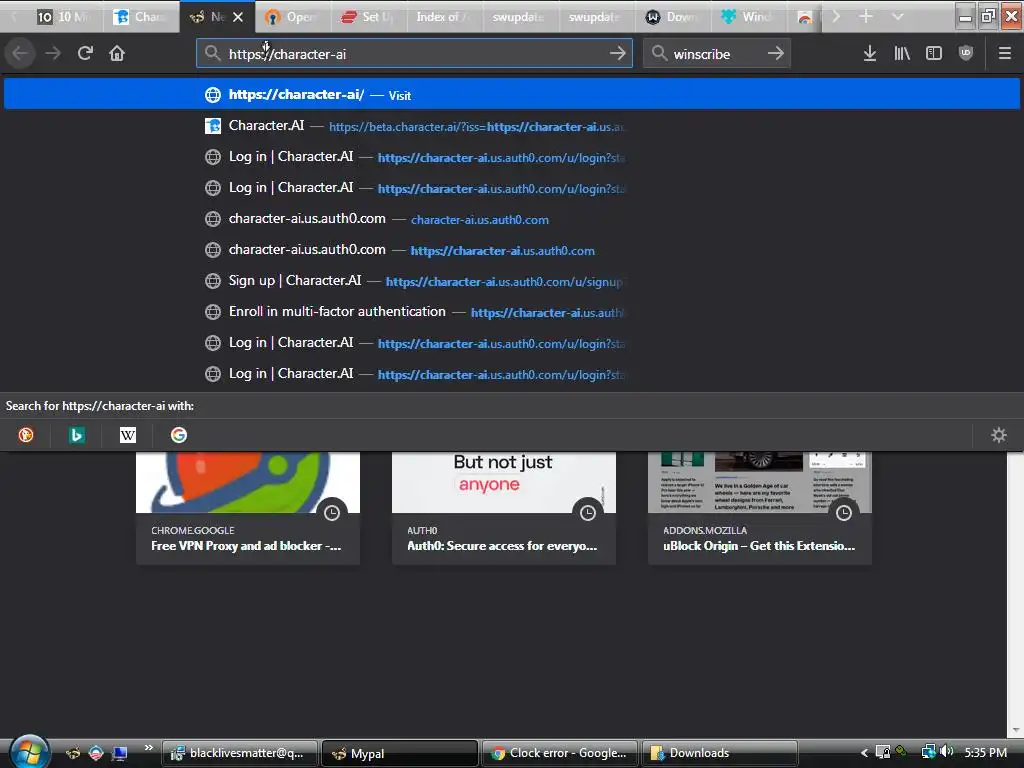Switch to the Open tab
Image resolution: width=1024 pixels, height=768 pixels.
pyautogui.click(x=293, y=17)
